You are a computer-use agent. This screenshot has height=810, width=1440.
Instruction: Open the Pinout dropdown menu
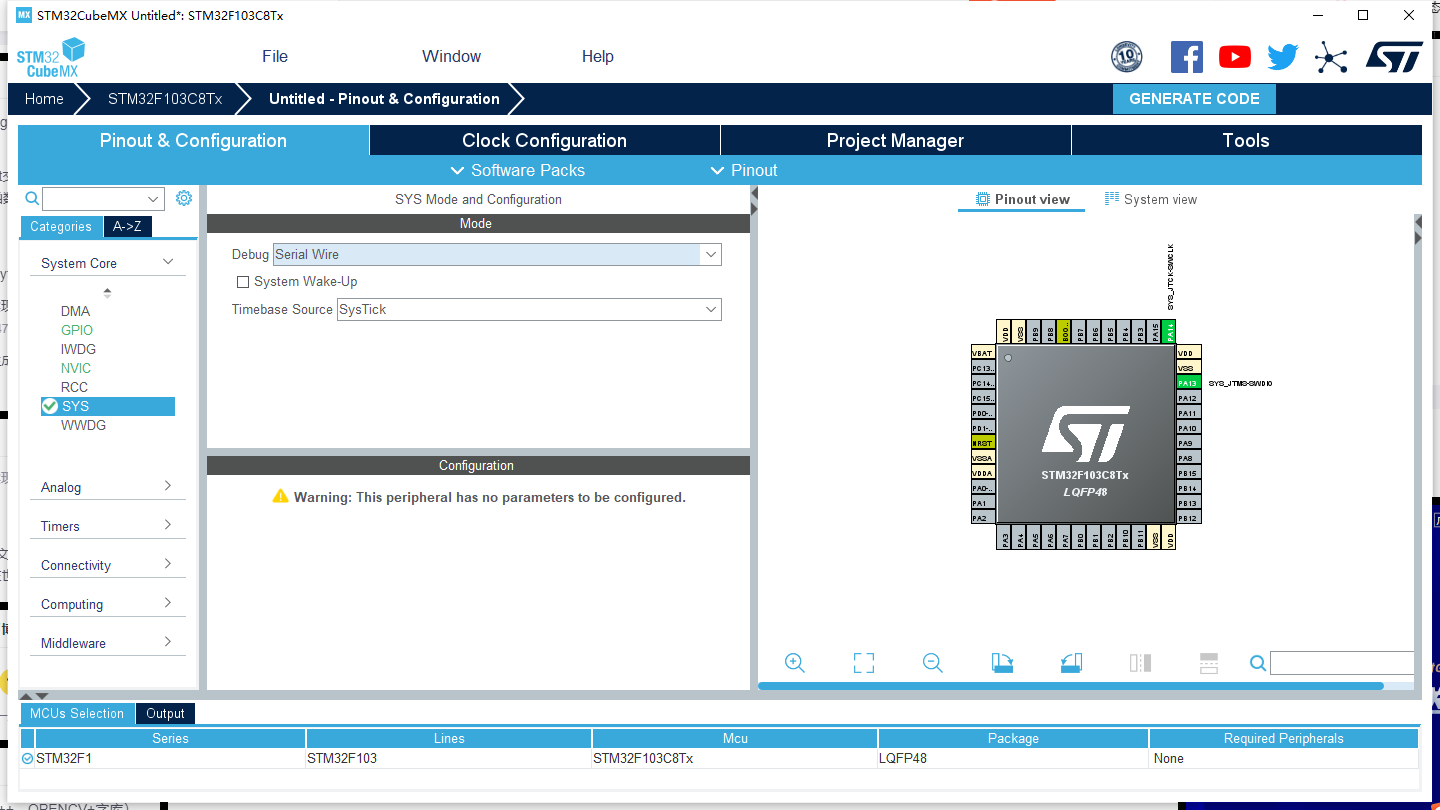point(744,170)
